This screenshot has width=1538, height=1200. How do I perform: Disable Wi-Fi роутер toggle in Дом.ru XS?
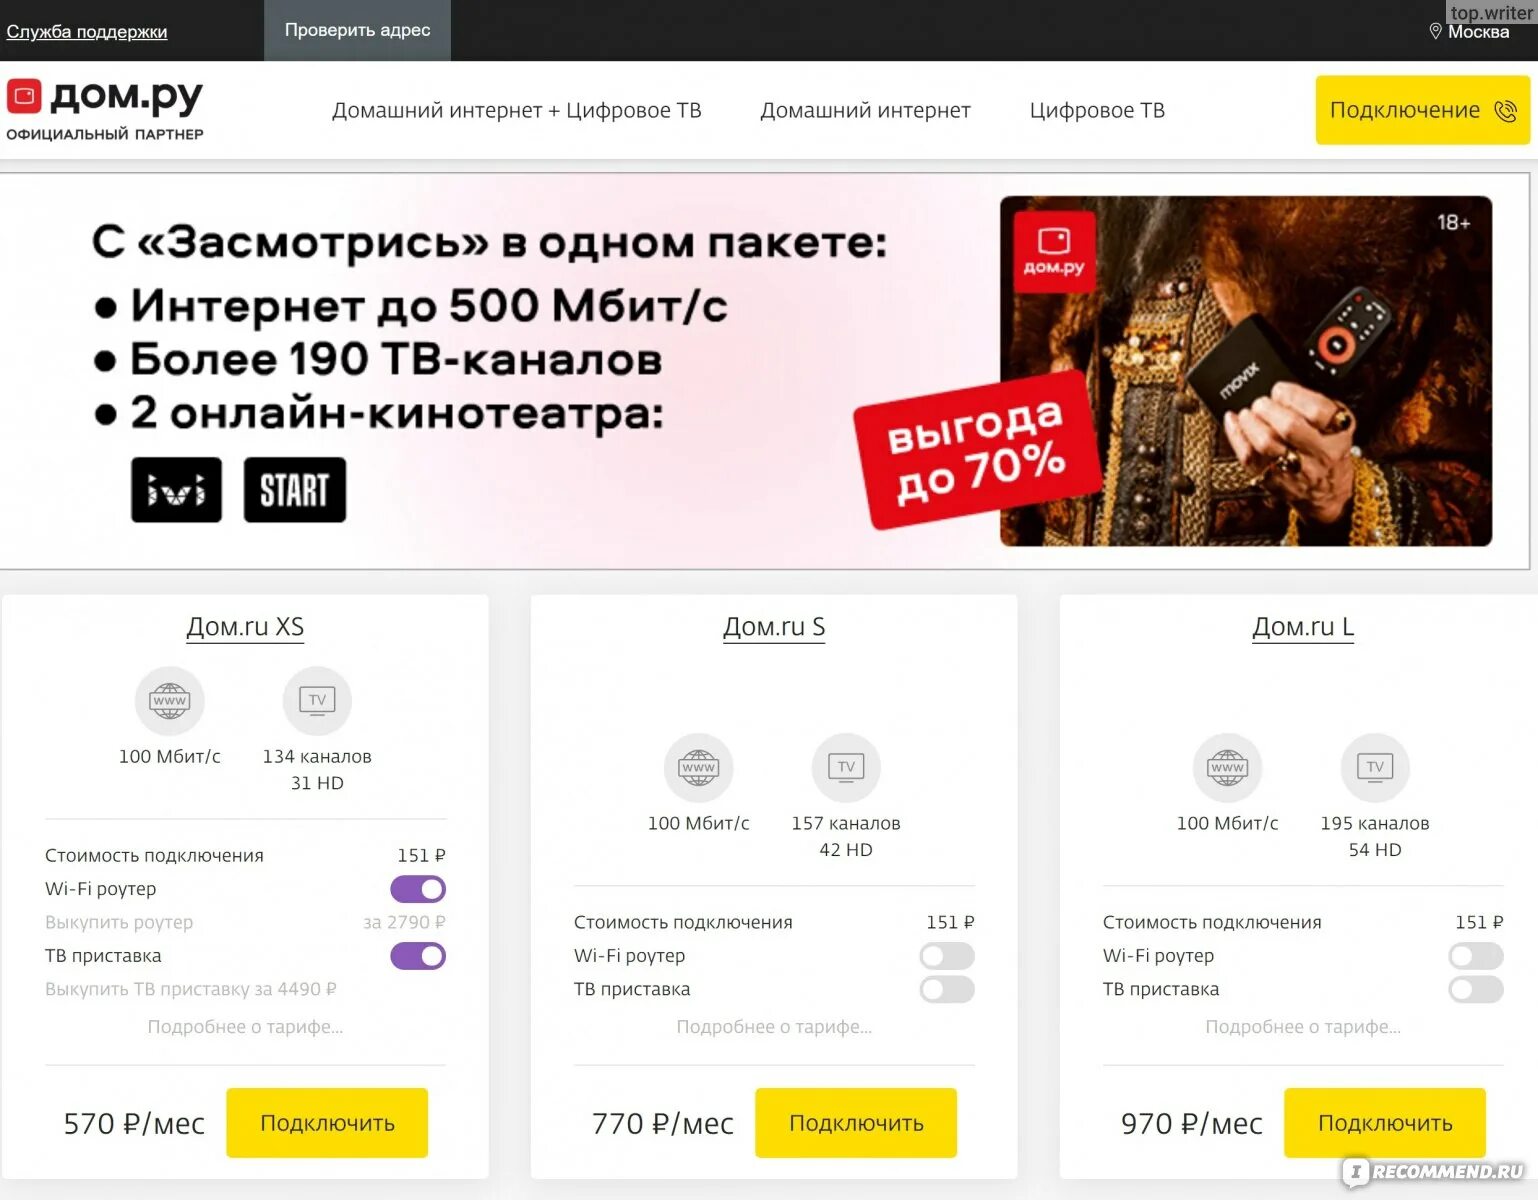[418, 889]
